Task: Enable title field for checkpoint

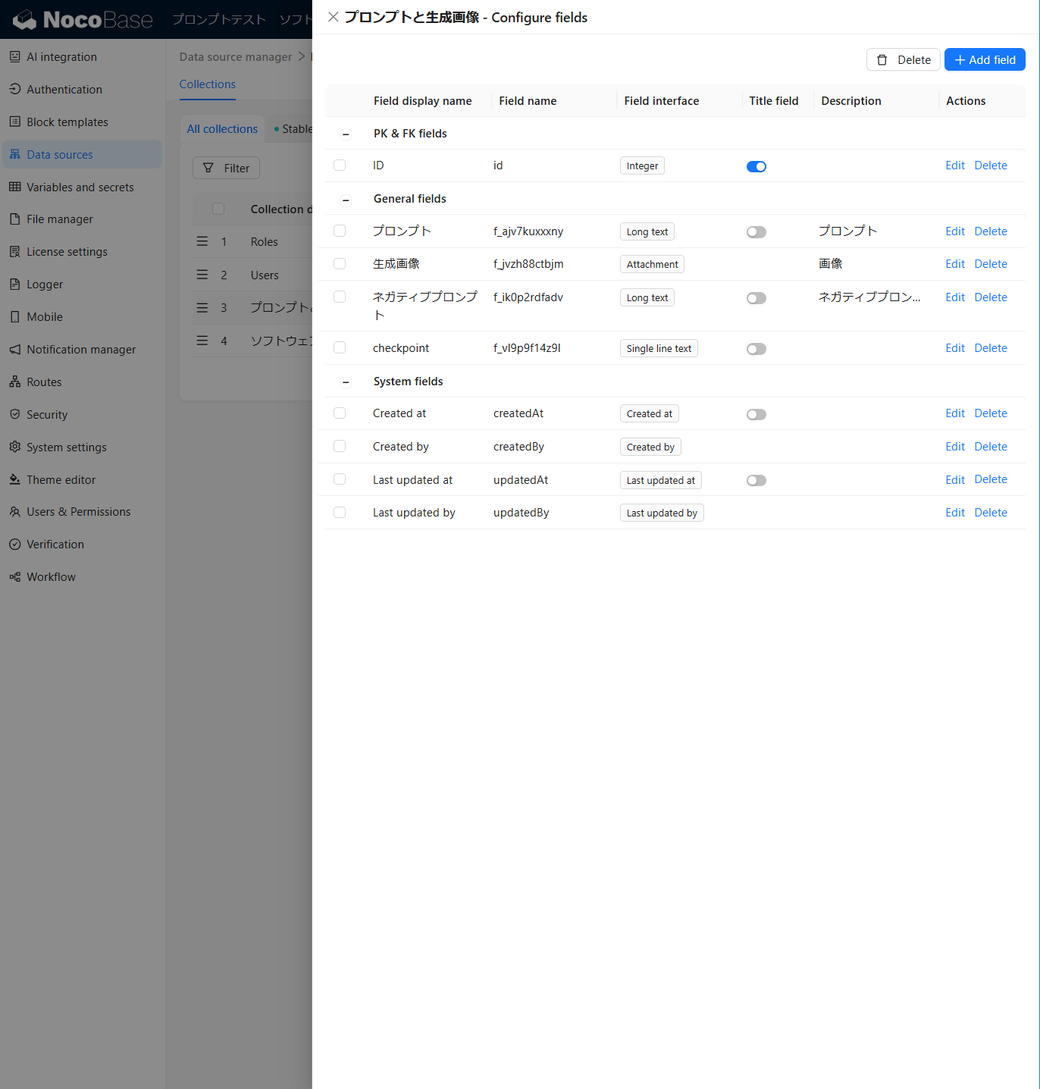Action: point(756,349)
